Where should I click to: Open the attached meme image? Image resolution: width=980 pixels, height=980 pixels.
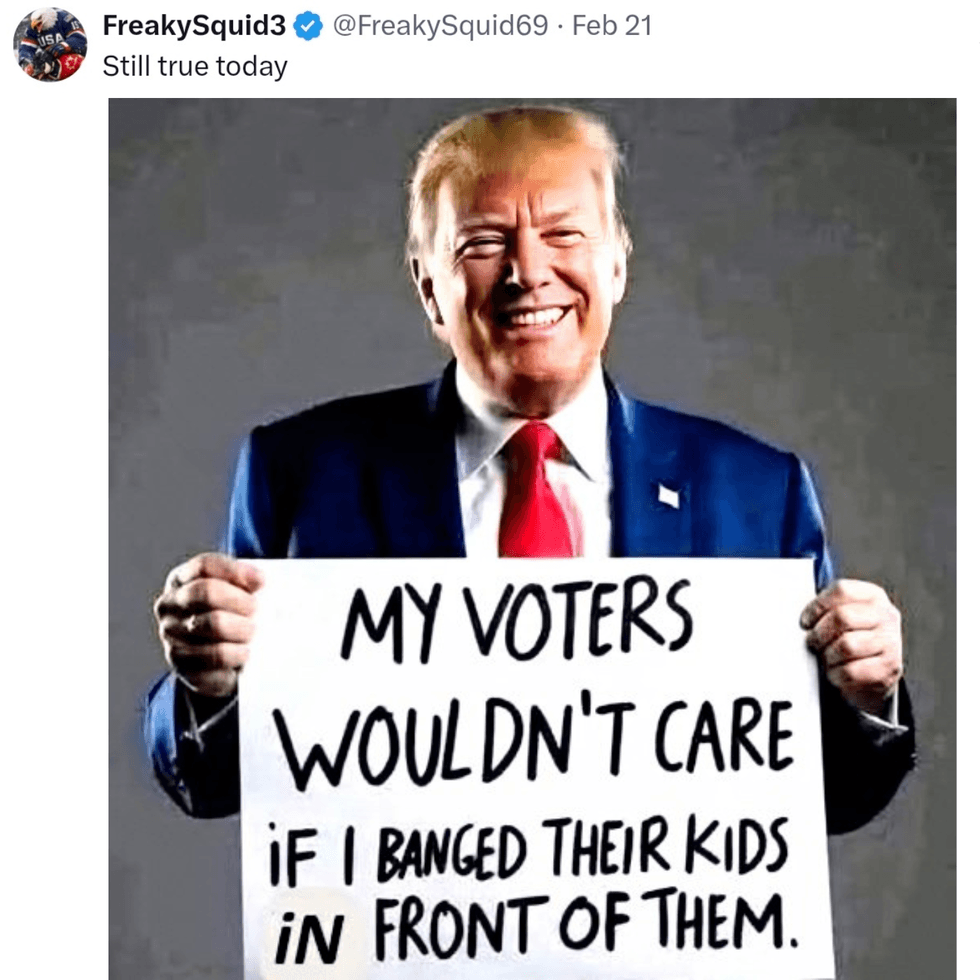coord(532,539)
